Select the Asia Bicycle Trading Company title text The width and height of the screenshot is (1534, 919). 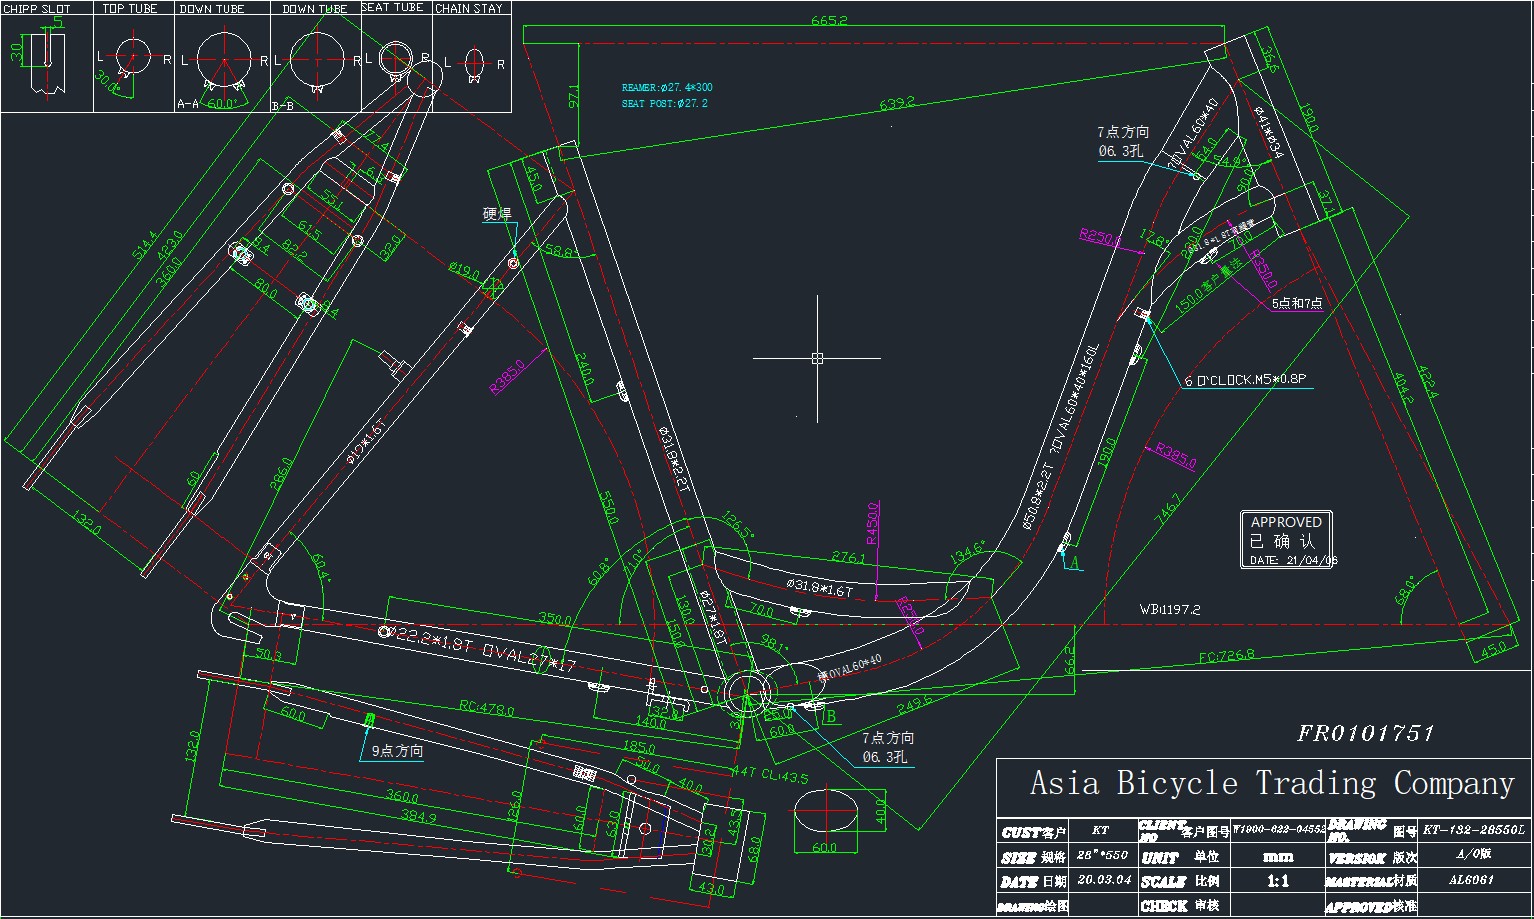[x=1272, y=783]
